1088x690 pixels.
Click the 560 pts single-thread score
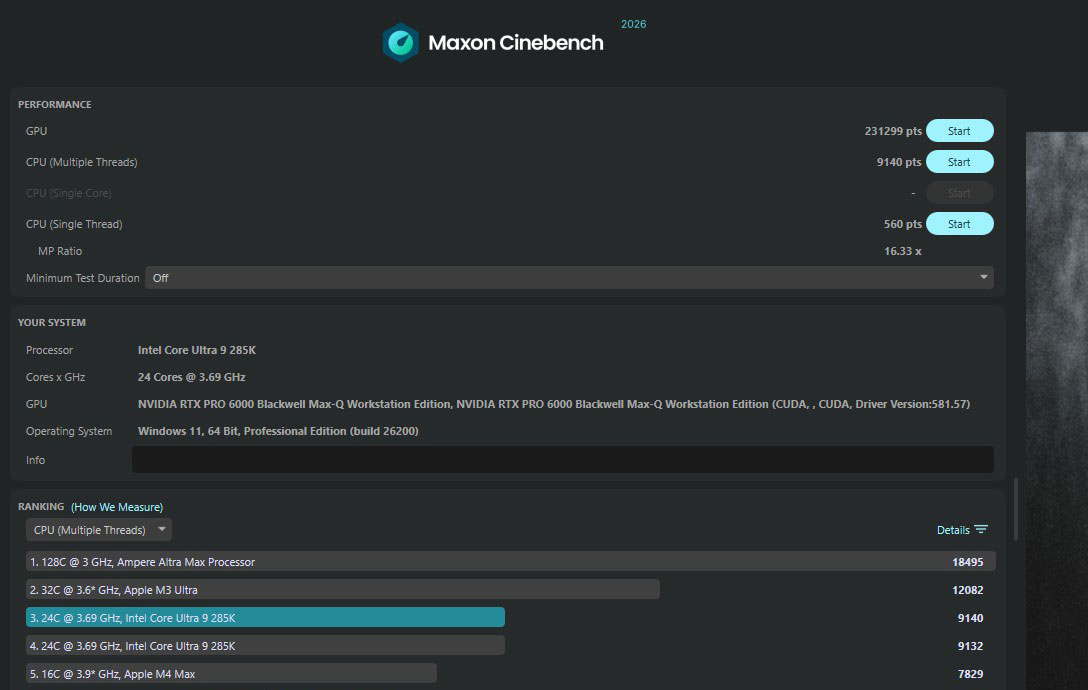pos(902,224)
